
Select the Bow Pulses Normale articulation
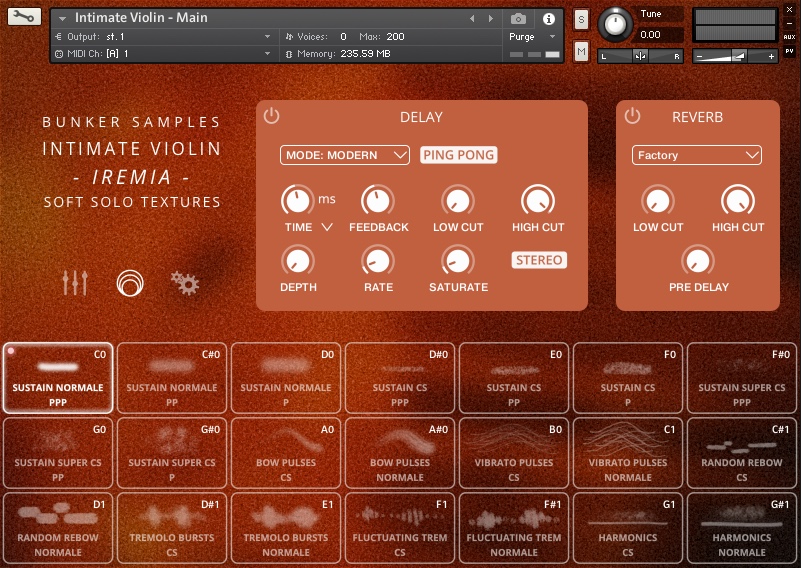coord(400,453)
